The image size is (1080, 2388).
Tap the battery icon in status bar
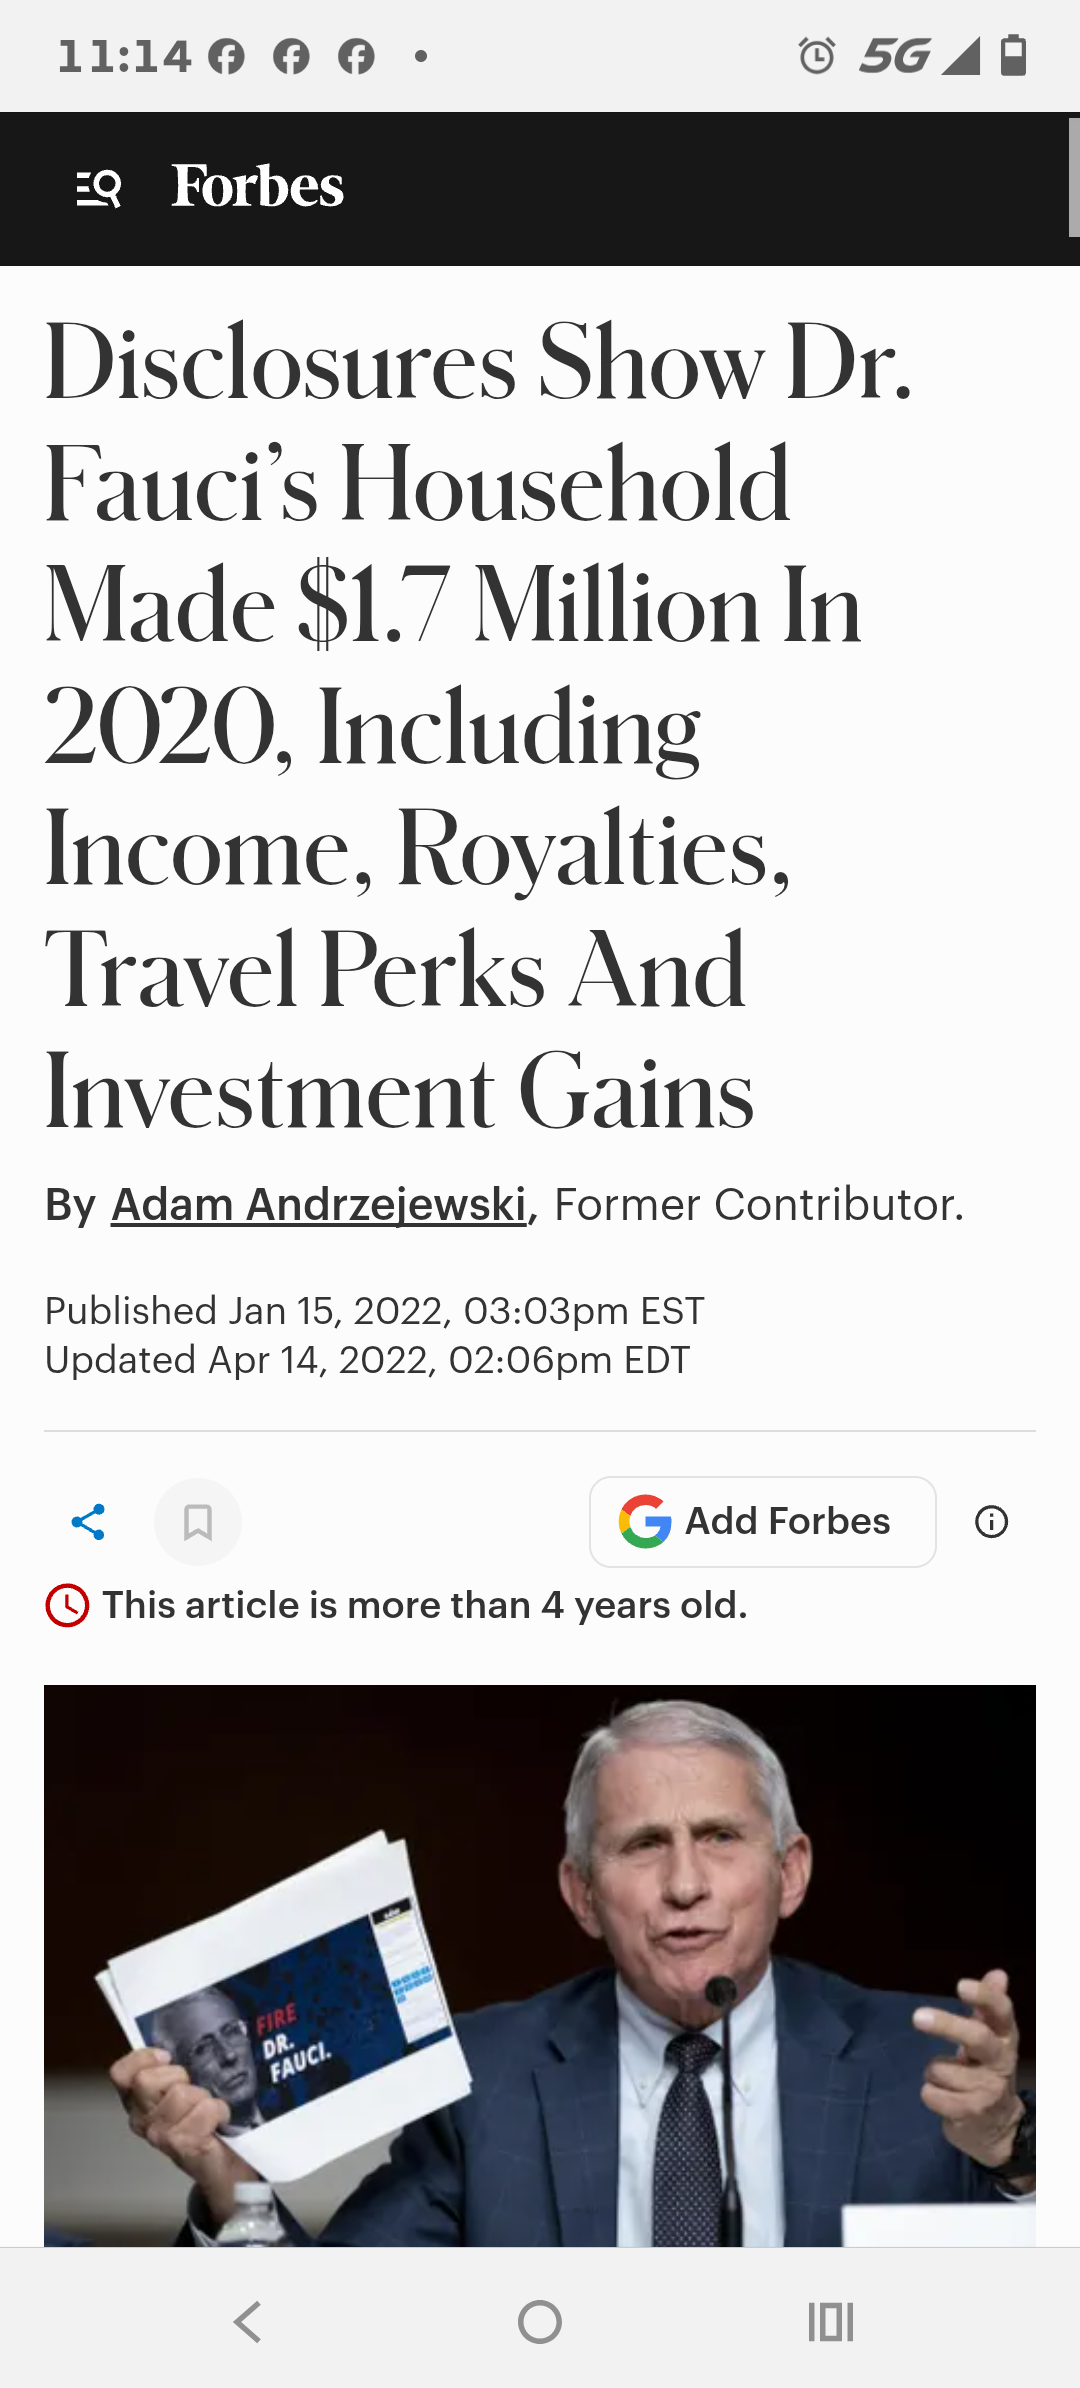coord(1014,55)
